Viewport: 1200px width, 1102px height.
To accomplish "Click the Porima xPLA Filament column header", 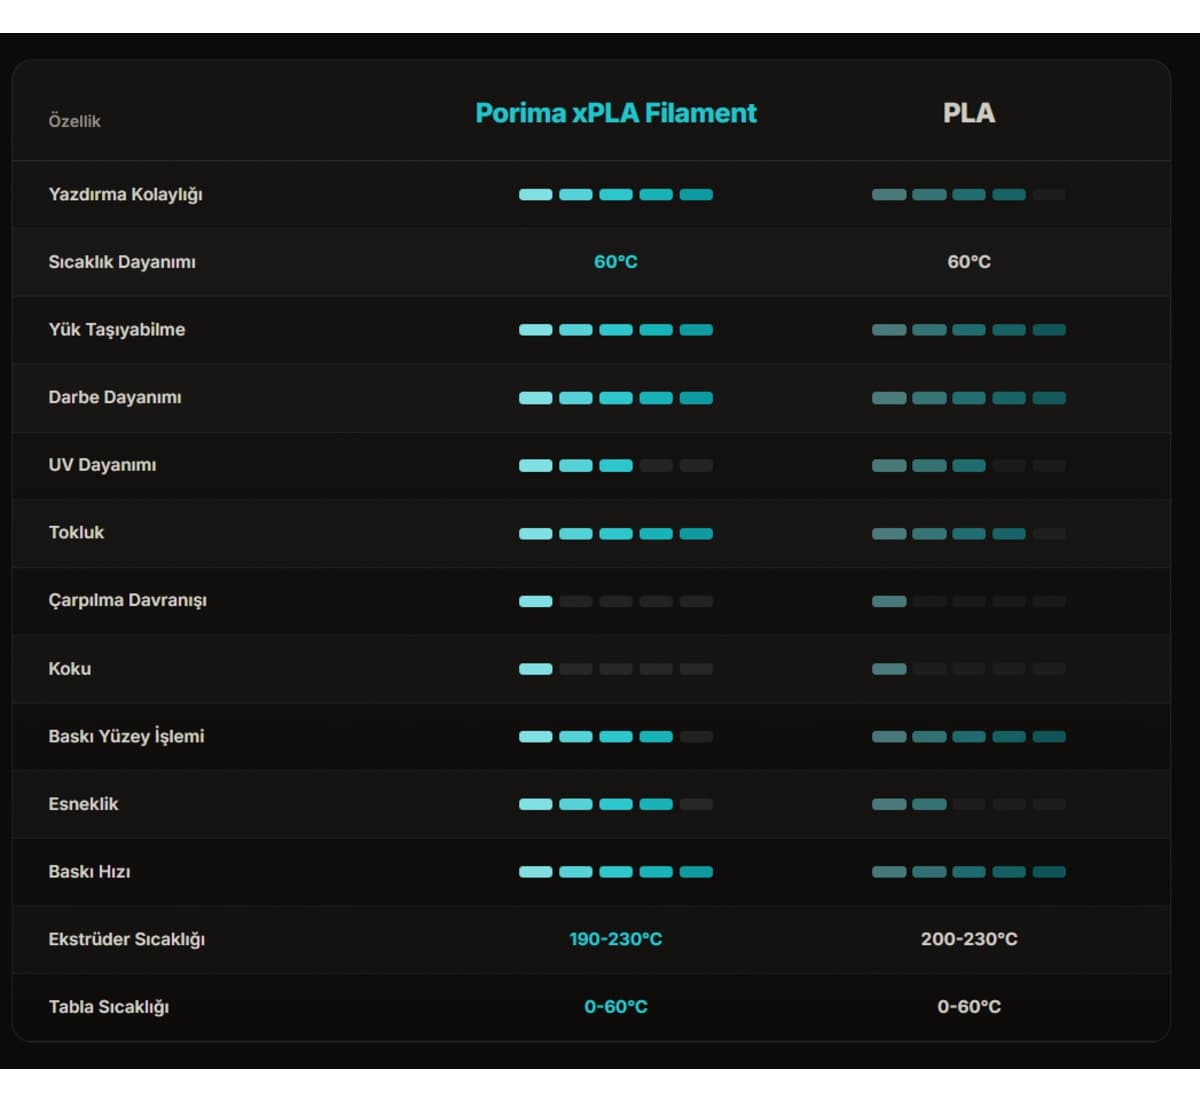I will point(616,113).
